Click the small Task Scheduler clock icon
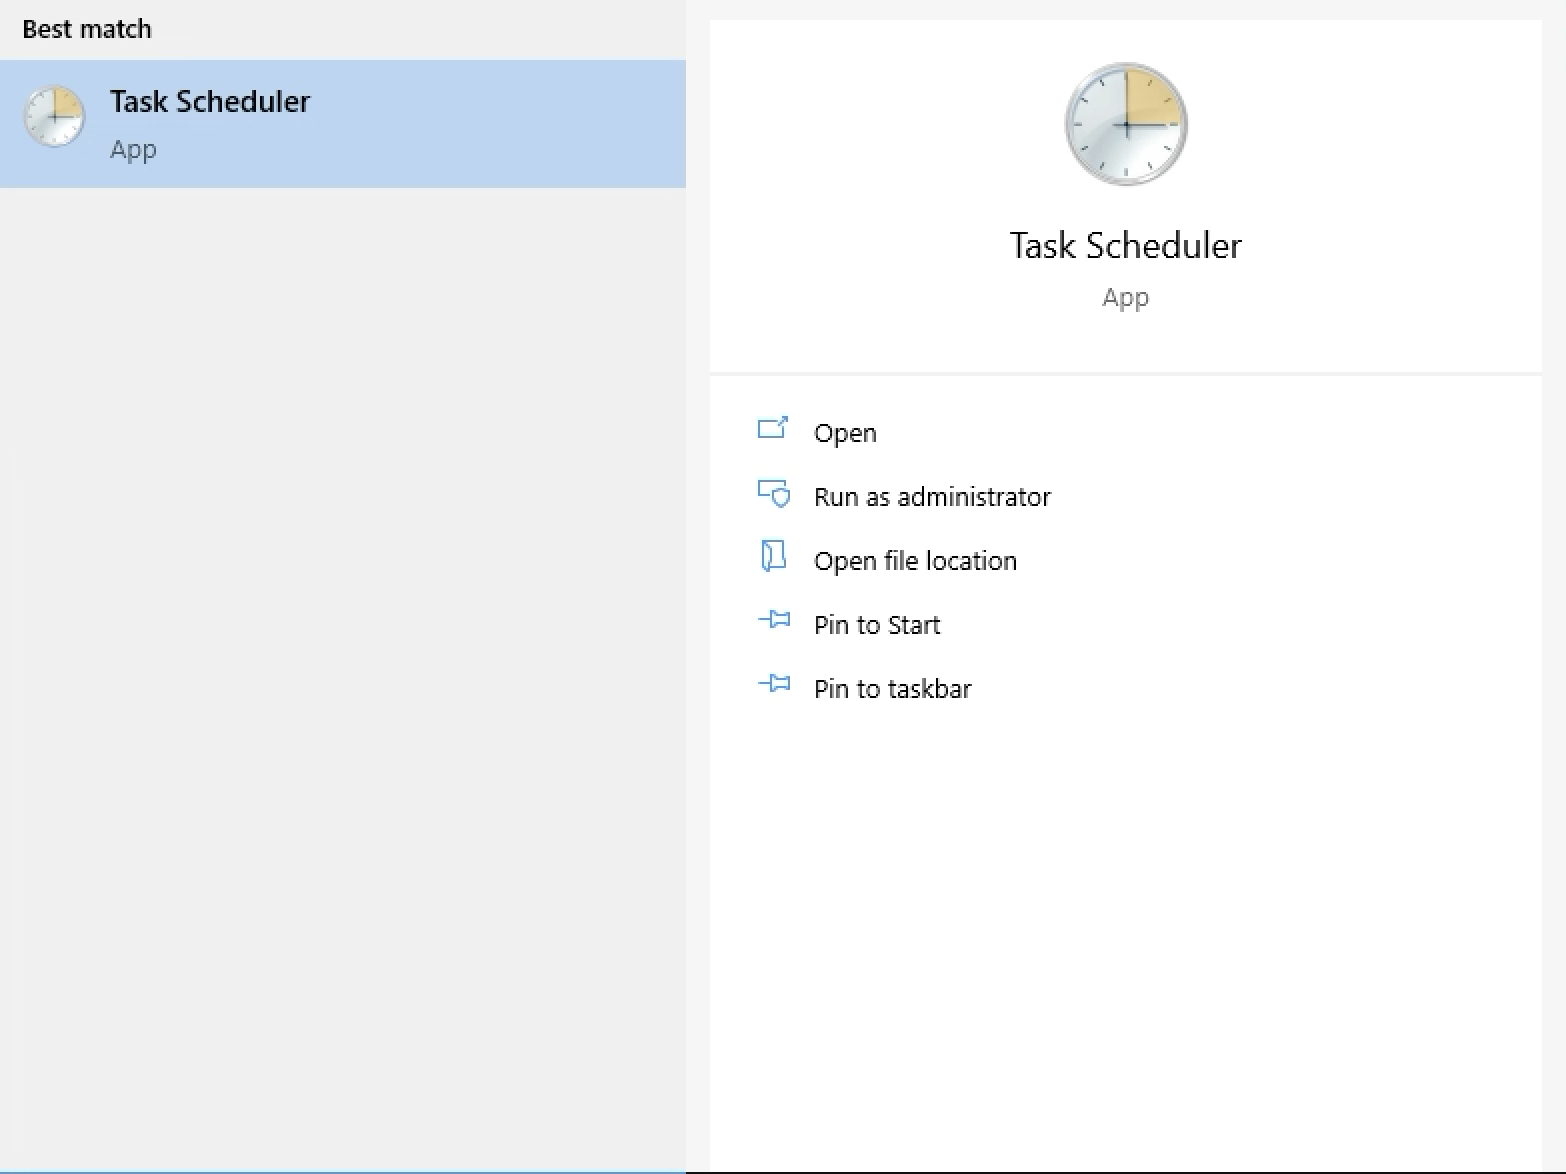 click(x=54, y=117)
